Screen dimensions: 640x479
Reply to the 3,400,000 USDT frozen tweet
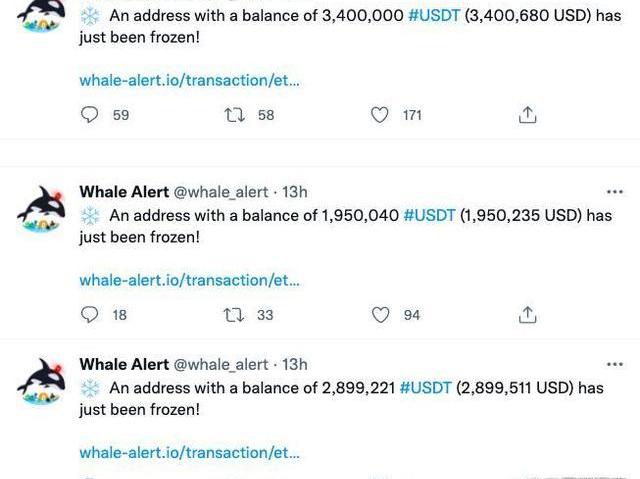coord(90,115)
